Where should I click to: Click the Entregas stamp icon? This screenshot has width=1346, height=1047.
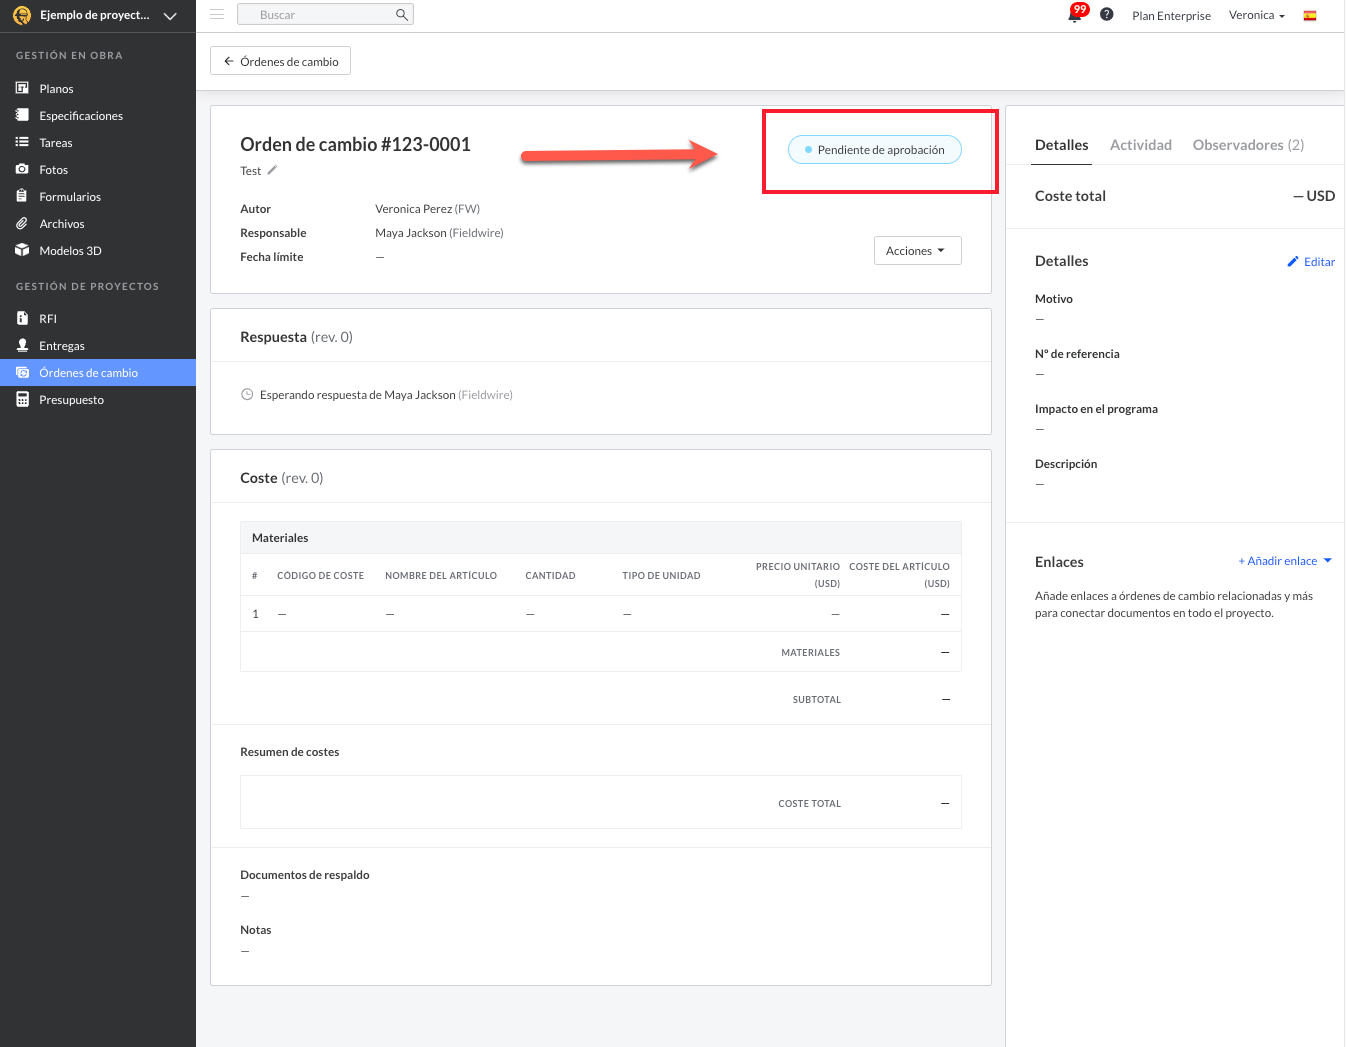pos(22,345)
